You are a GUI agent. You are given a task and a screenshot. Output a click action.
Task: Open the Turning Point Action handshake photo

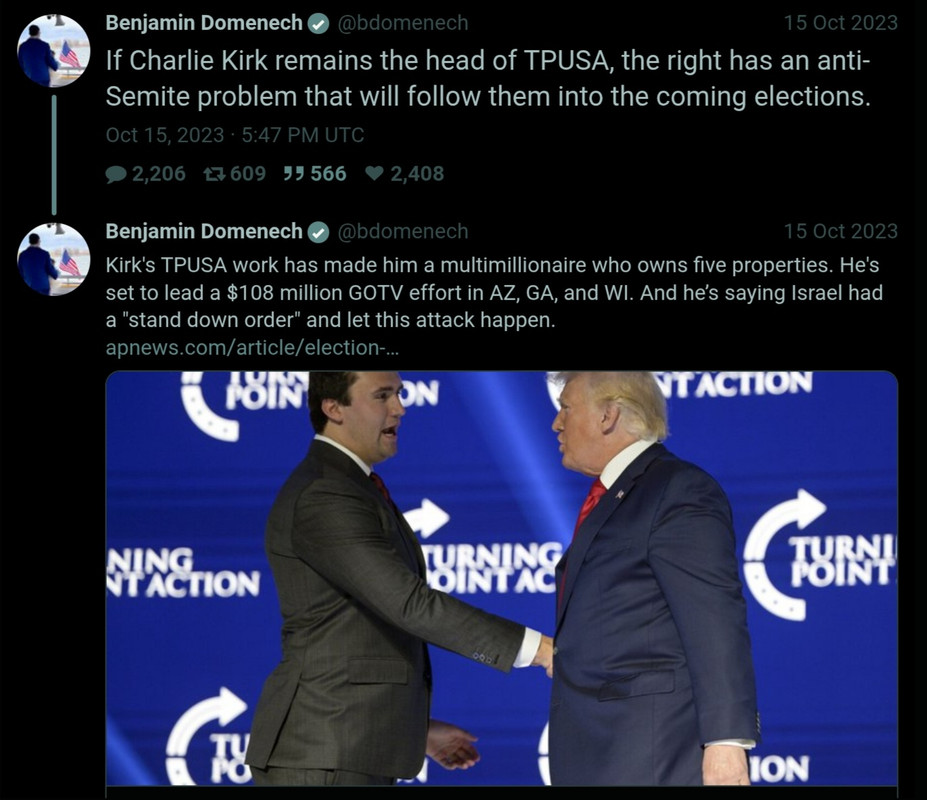click(x=502, y=579)
